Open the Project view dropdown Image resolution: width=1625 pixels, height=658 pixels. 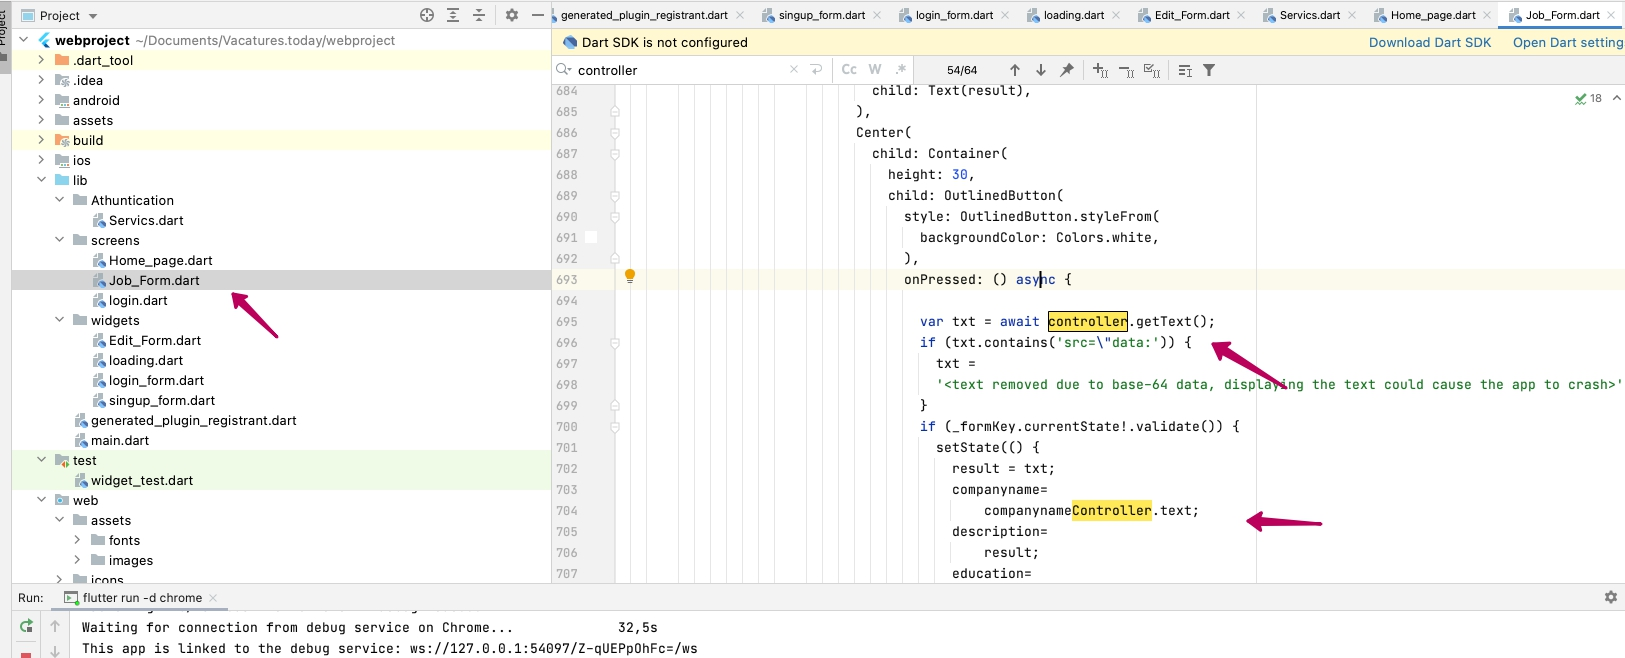tap(93, 16)
